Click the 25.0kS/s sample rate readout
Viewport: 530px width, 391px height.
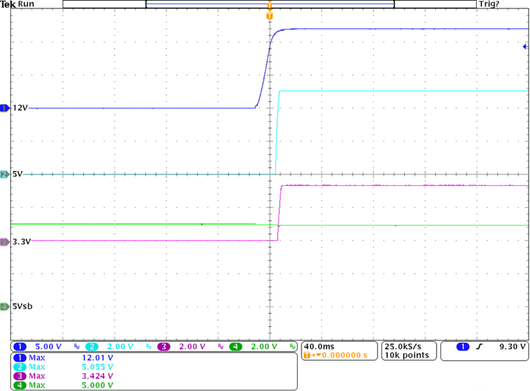click(x=403, y=347)
